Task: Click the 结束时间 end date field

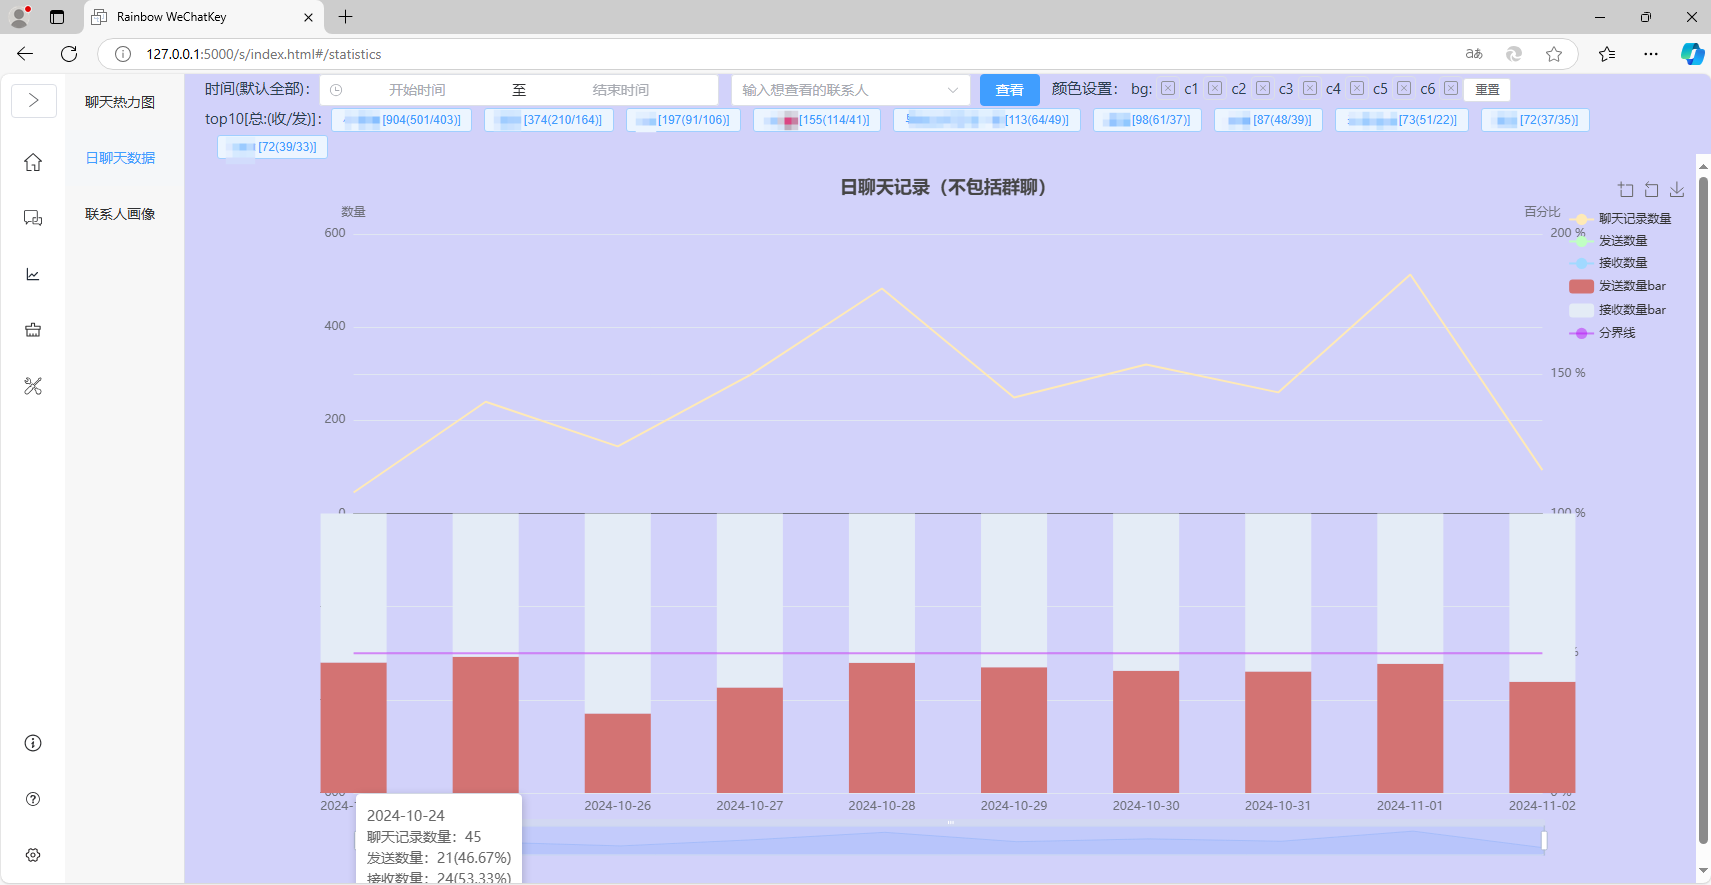Action: (x=621, y=90)
